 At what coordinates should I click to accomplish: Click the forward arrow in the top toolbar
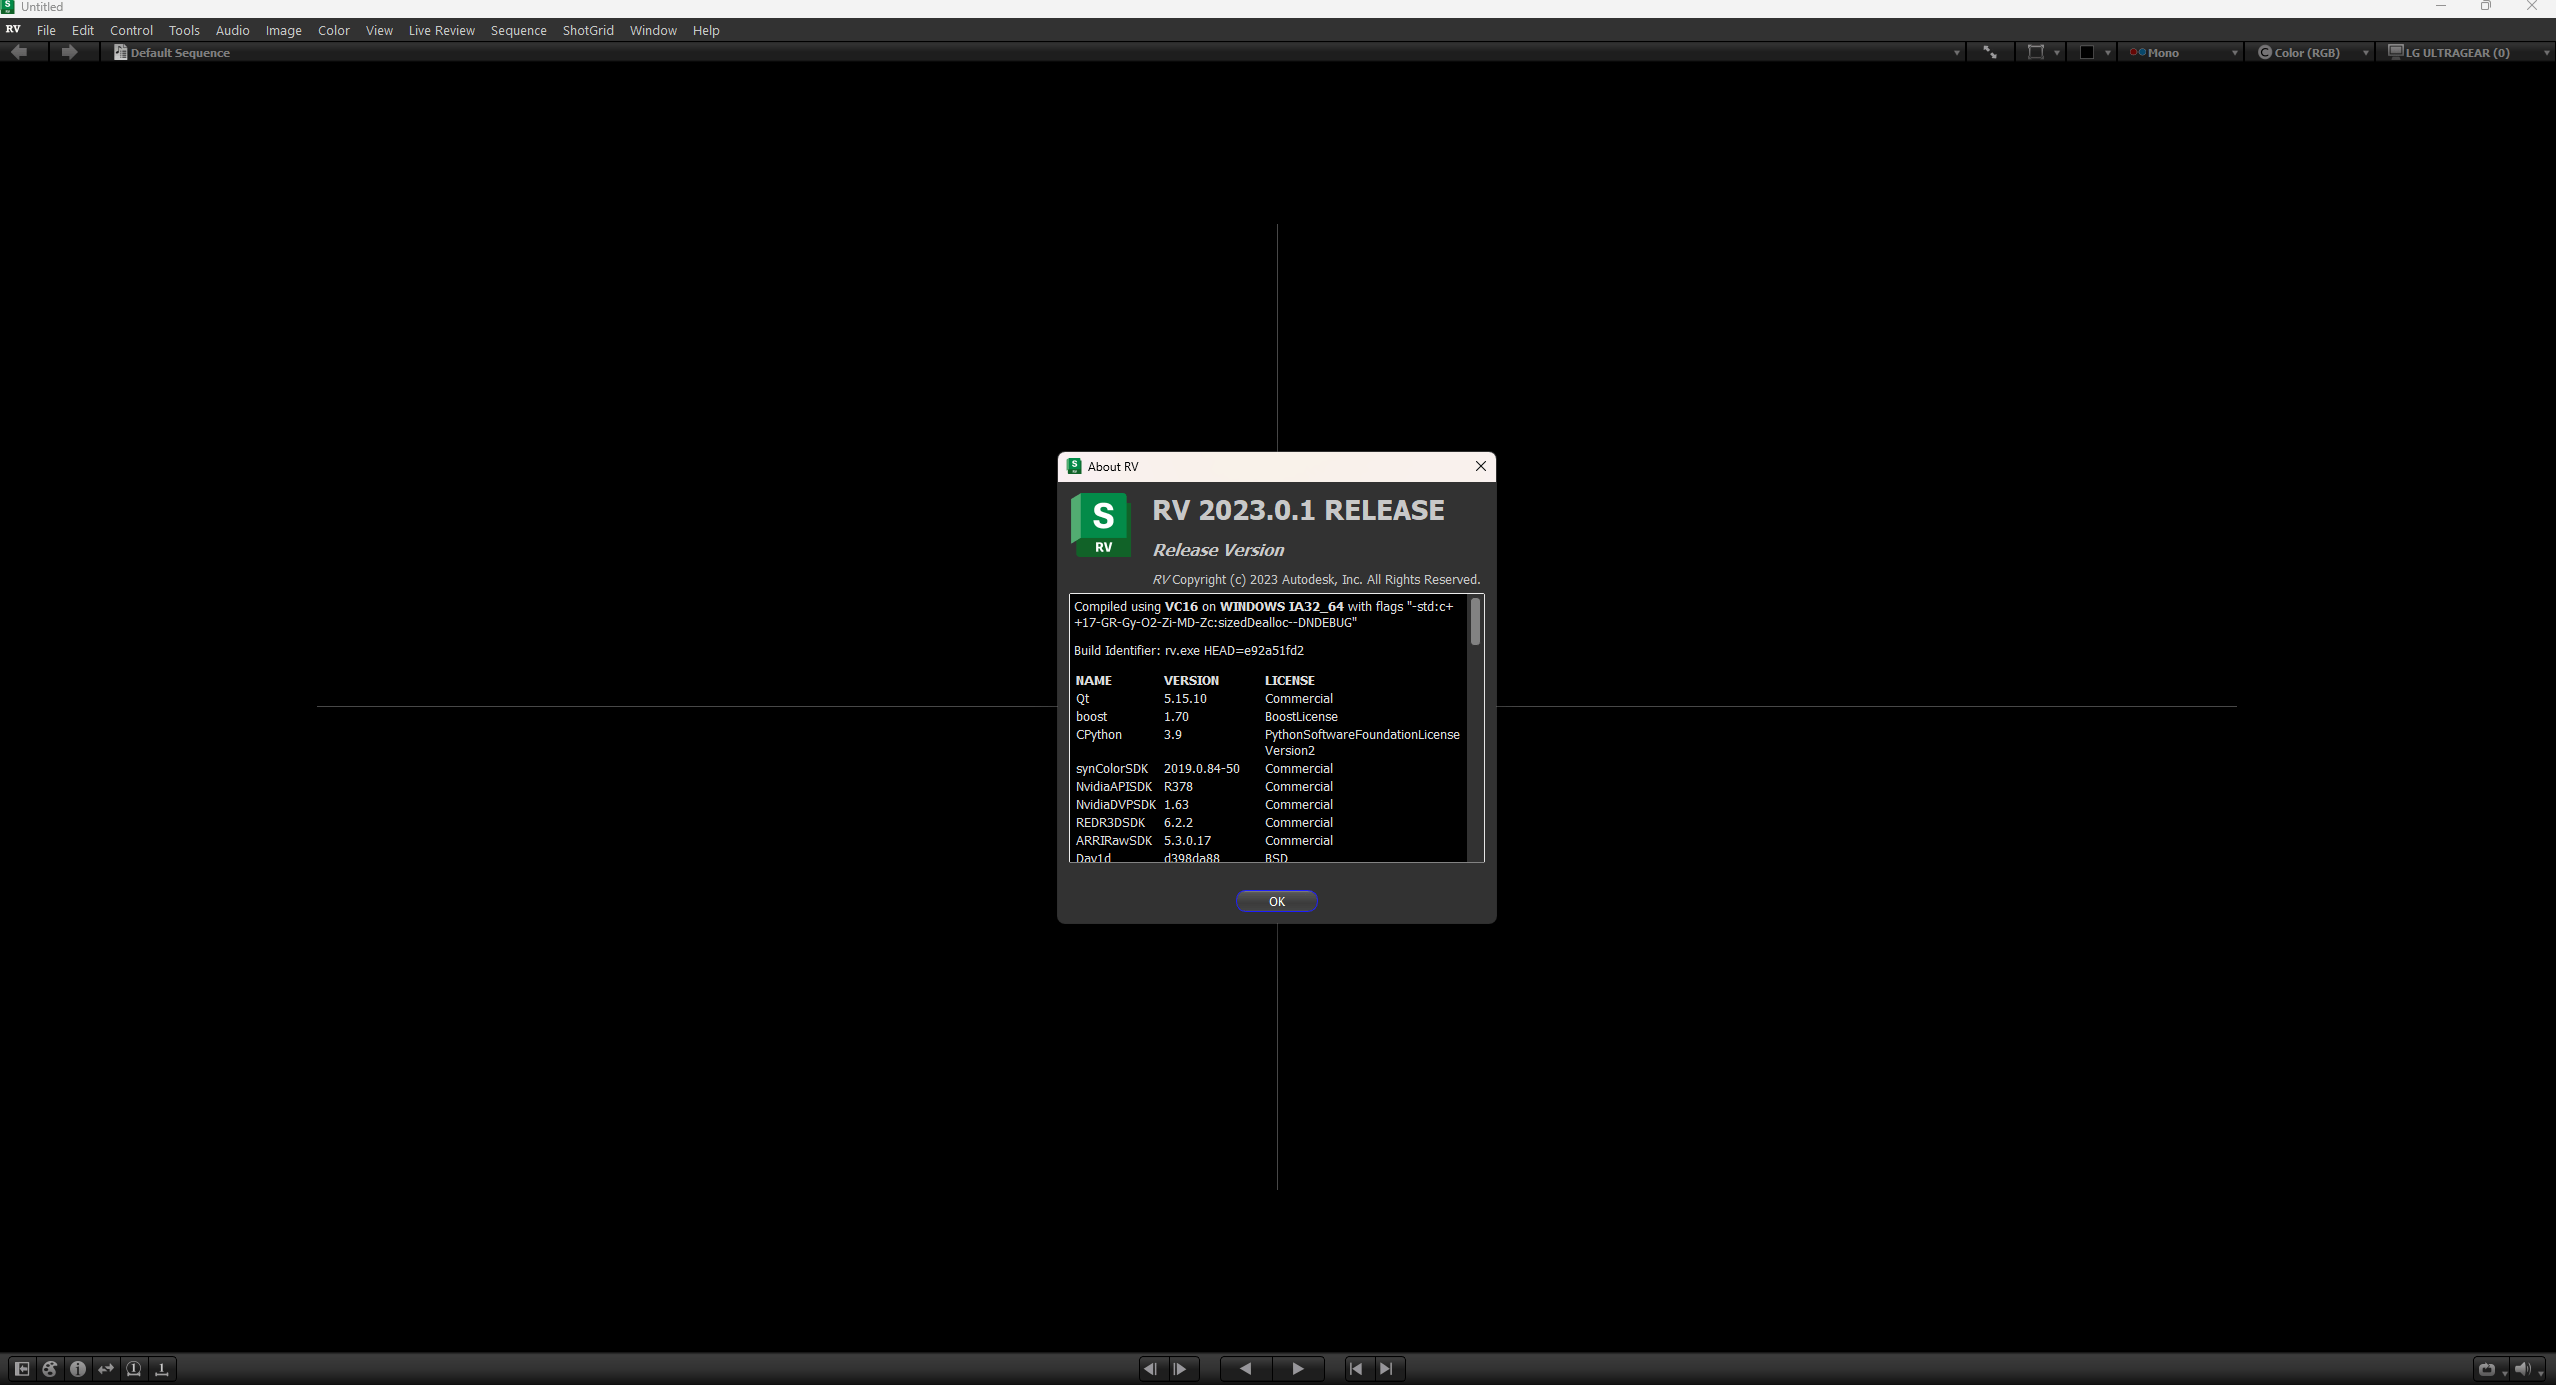[x=69, y=52]
